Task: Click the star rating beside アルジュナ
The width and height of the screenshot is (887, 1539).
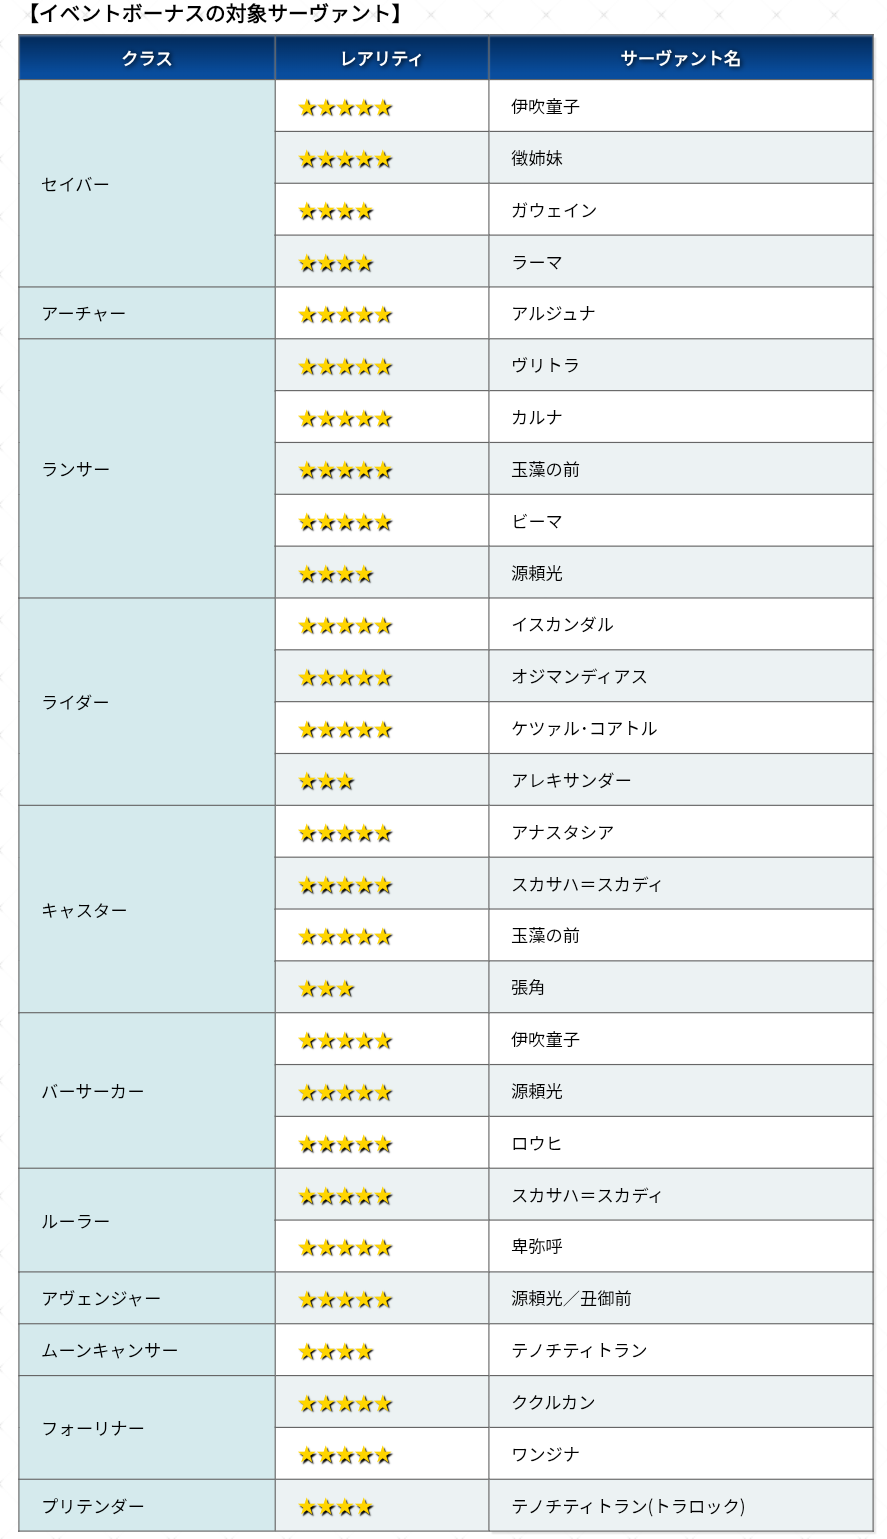Action: coord(345,315)
